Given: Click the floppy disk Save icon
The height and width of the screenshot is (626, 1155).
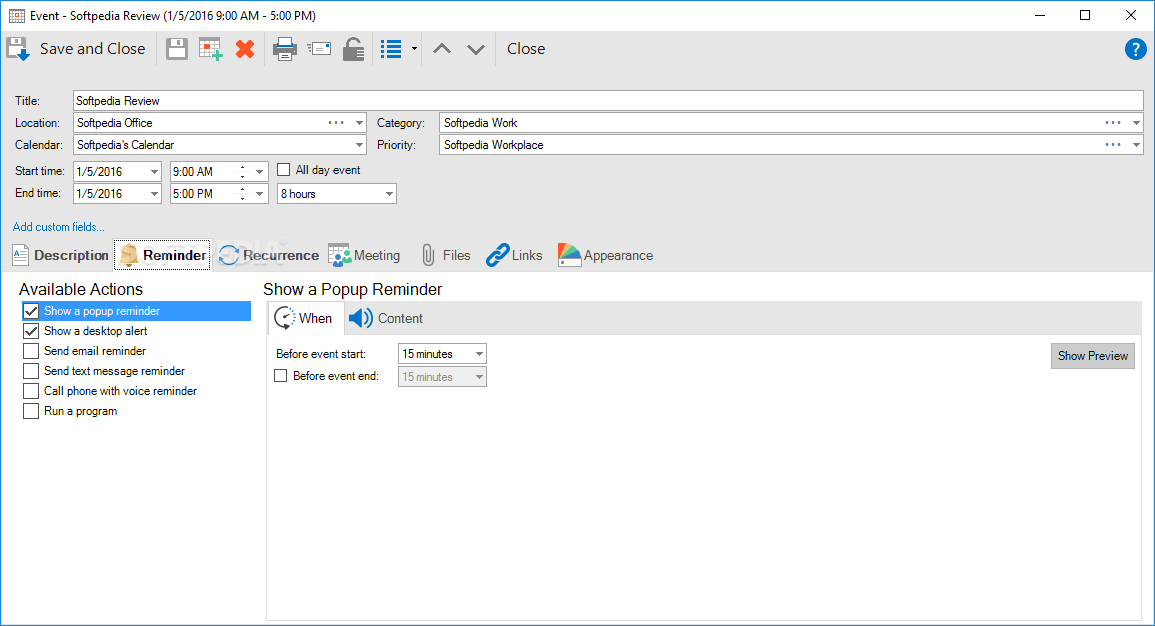Looking at the screenshot, I should (177, 49).
